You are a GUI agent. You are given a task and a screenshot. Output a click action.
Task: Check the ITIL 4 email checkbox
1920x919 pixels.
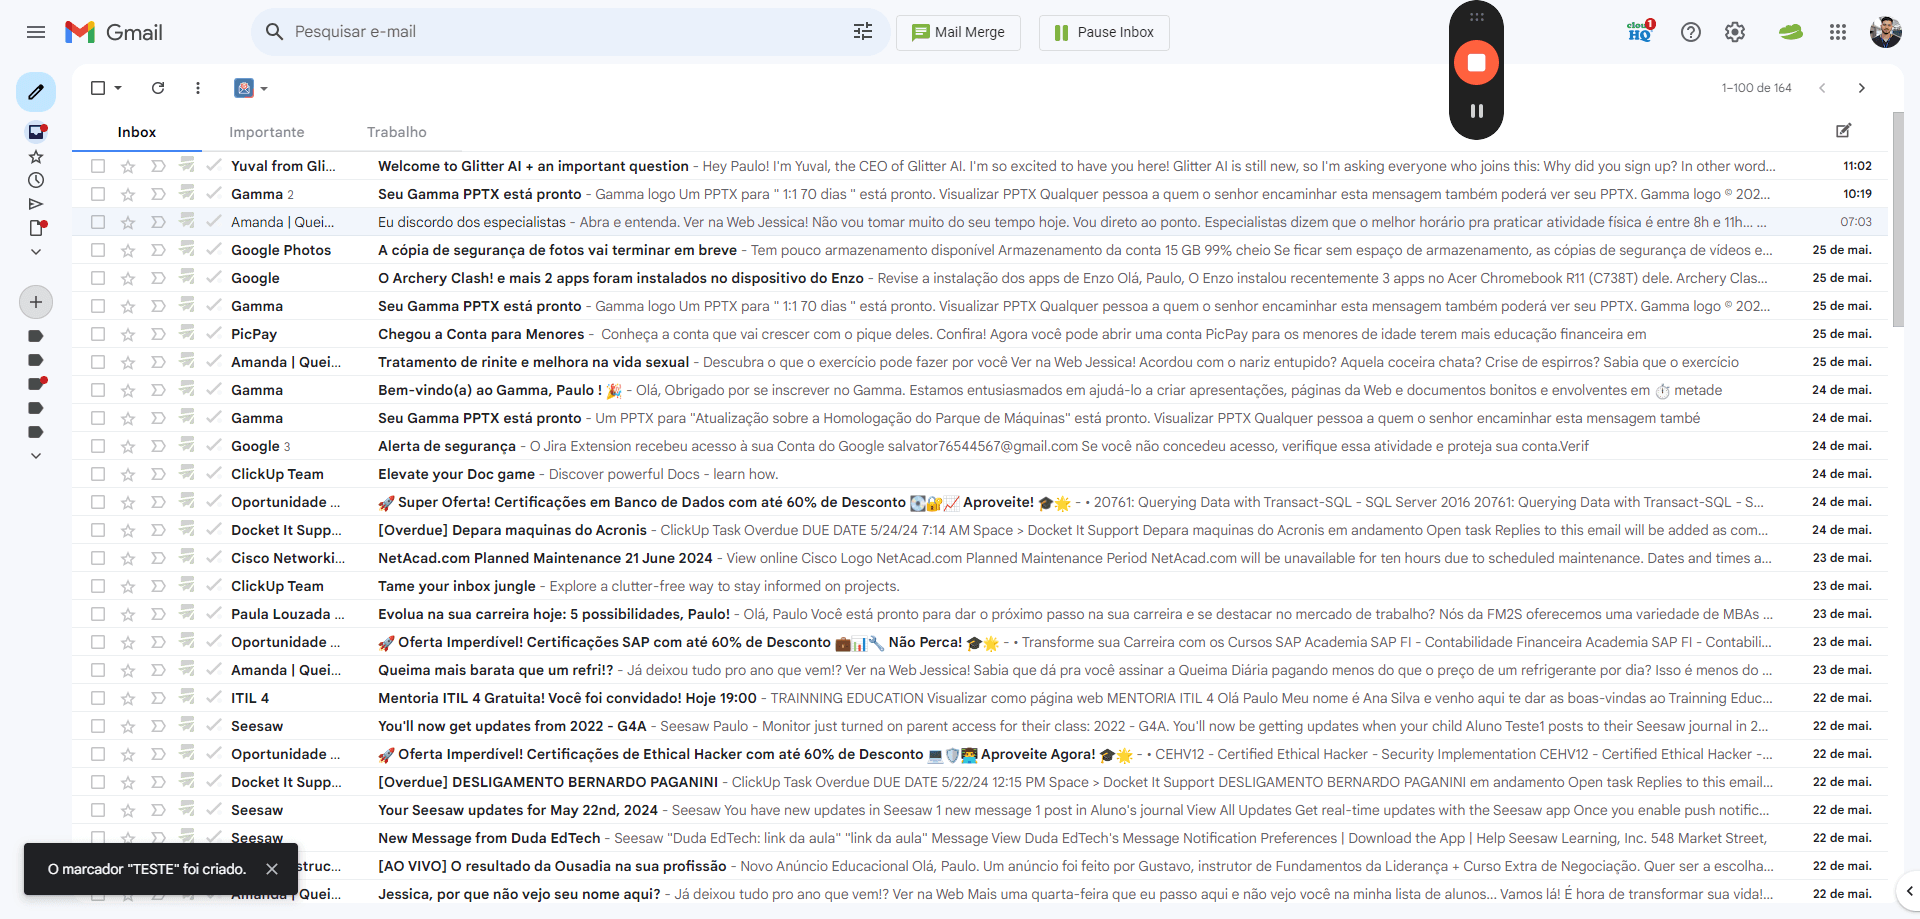click(x=98, y=698)
